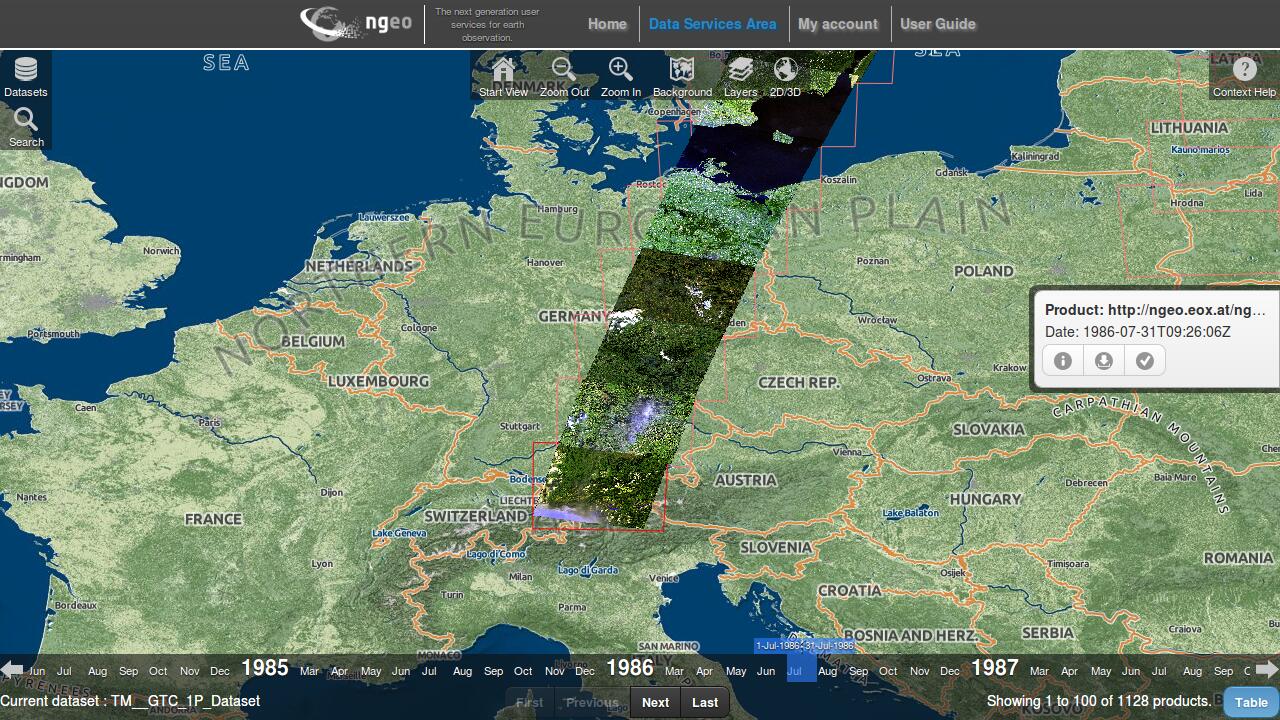Open Data Services Area
Image resolution: width=1280 pixels, height=720 pixels.
coord(712,24)
